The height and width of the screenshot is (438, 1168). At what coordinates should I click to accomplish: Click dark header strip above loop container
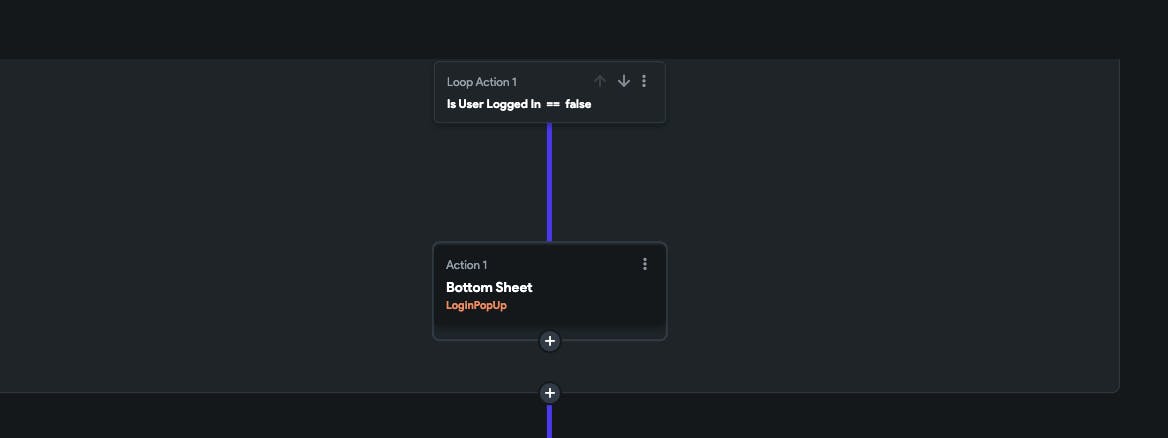[x=584, y=28]
